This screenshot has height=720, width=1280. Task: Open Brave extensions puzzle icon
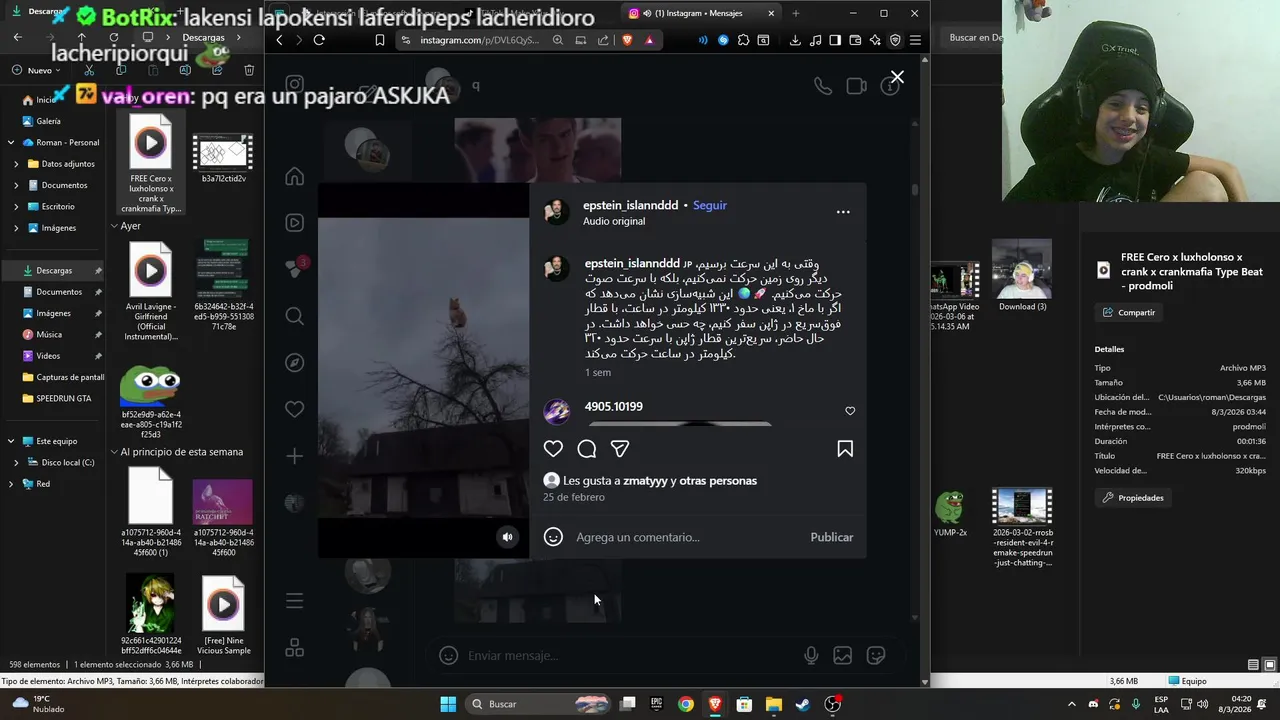[x=743, y=40]
